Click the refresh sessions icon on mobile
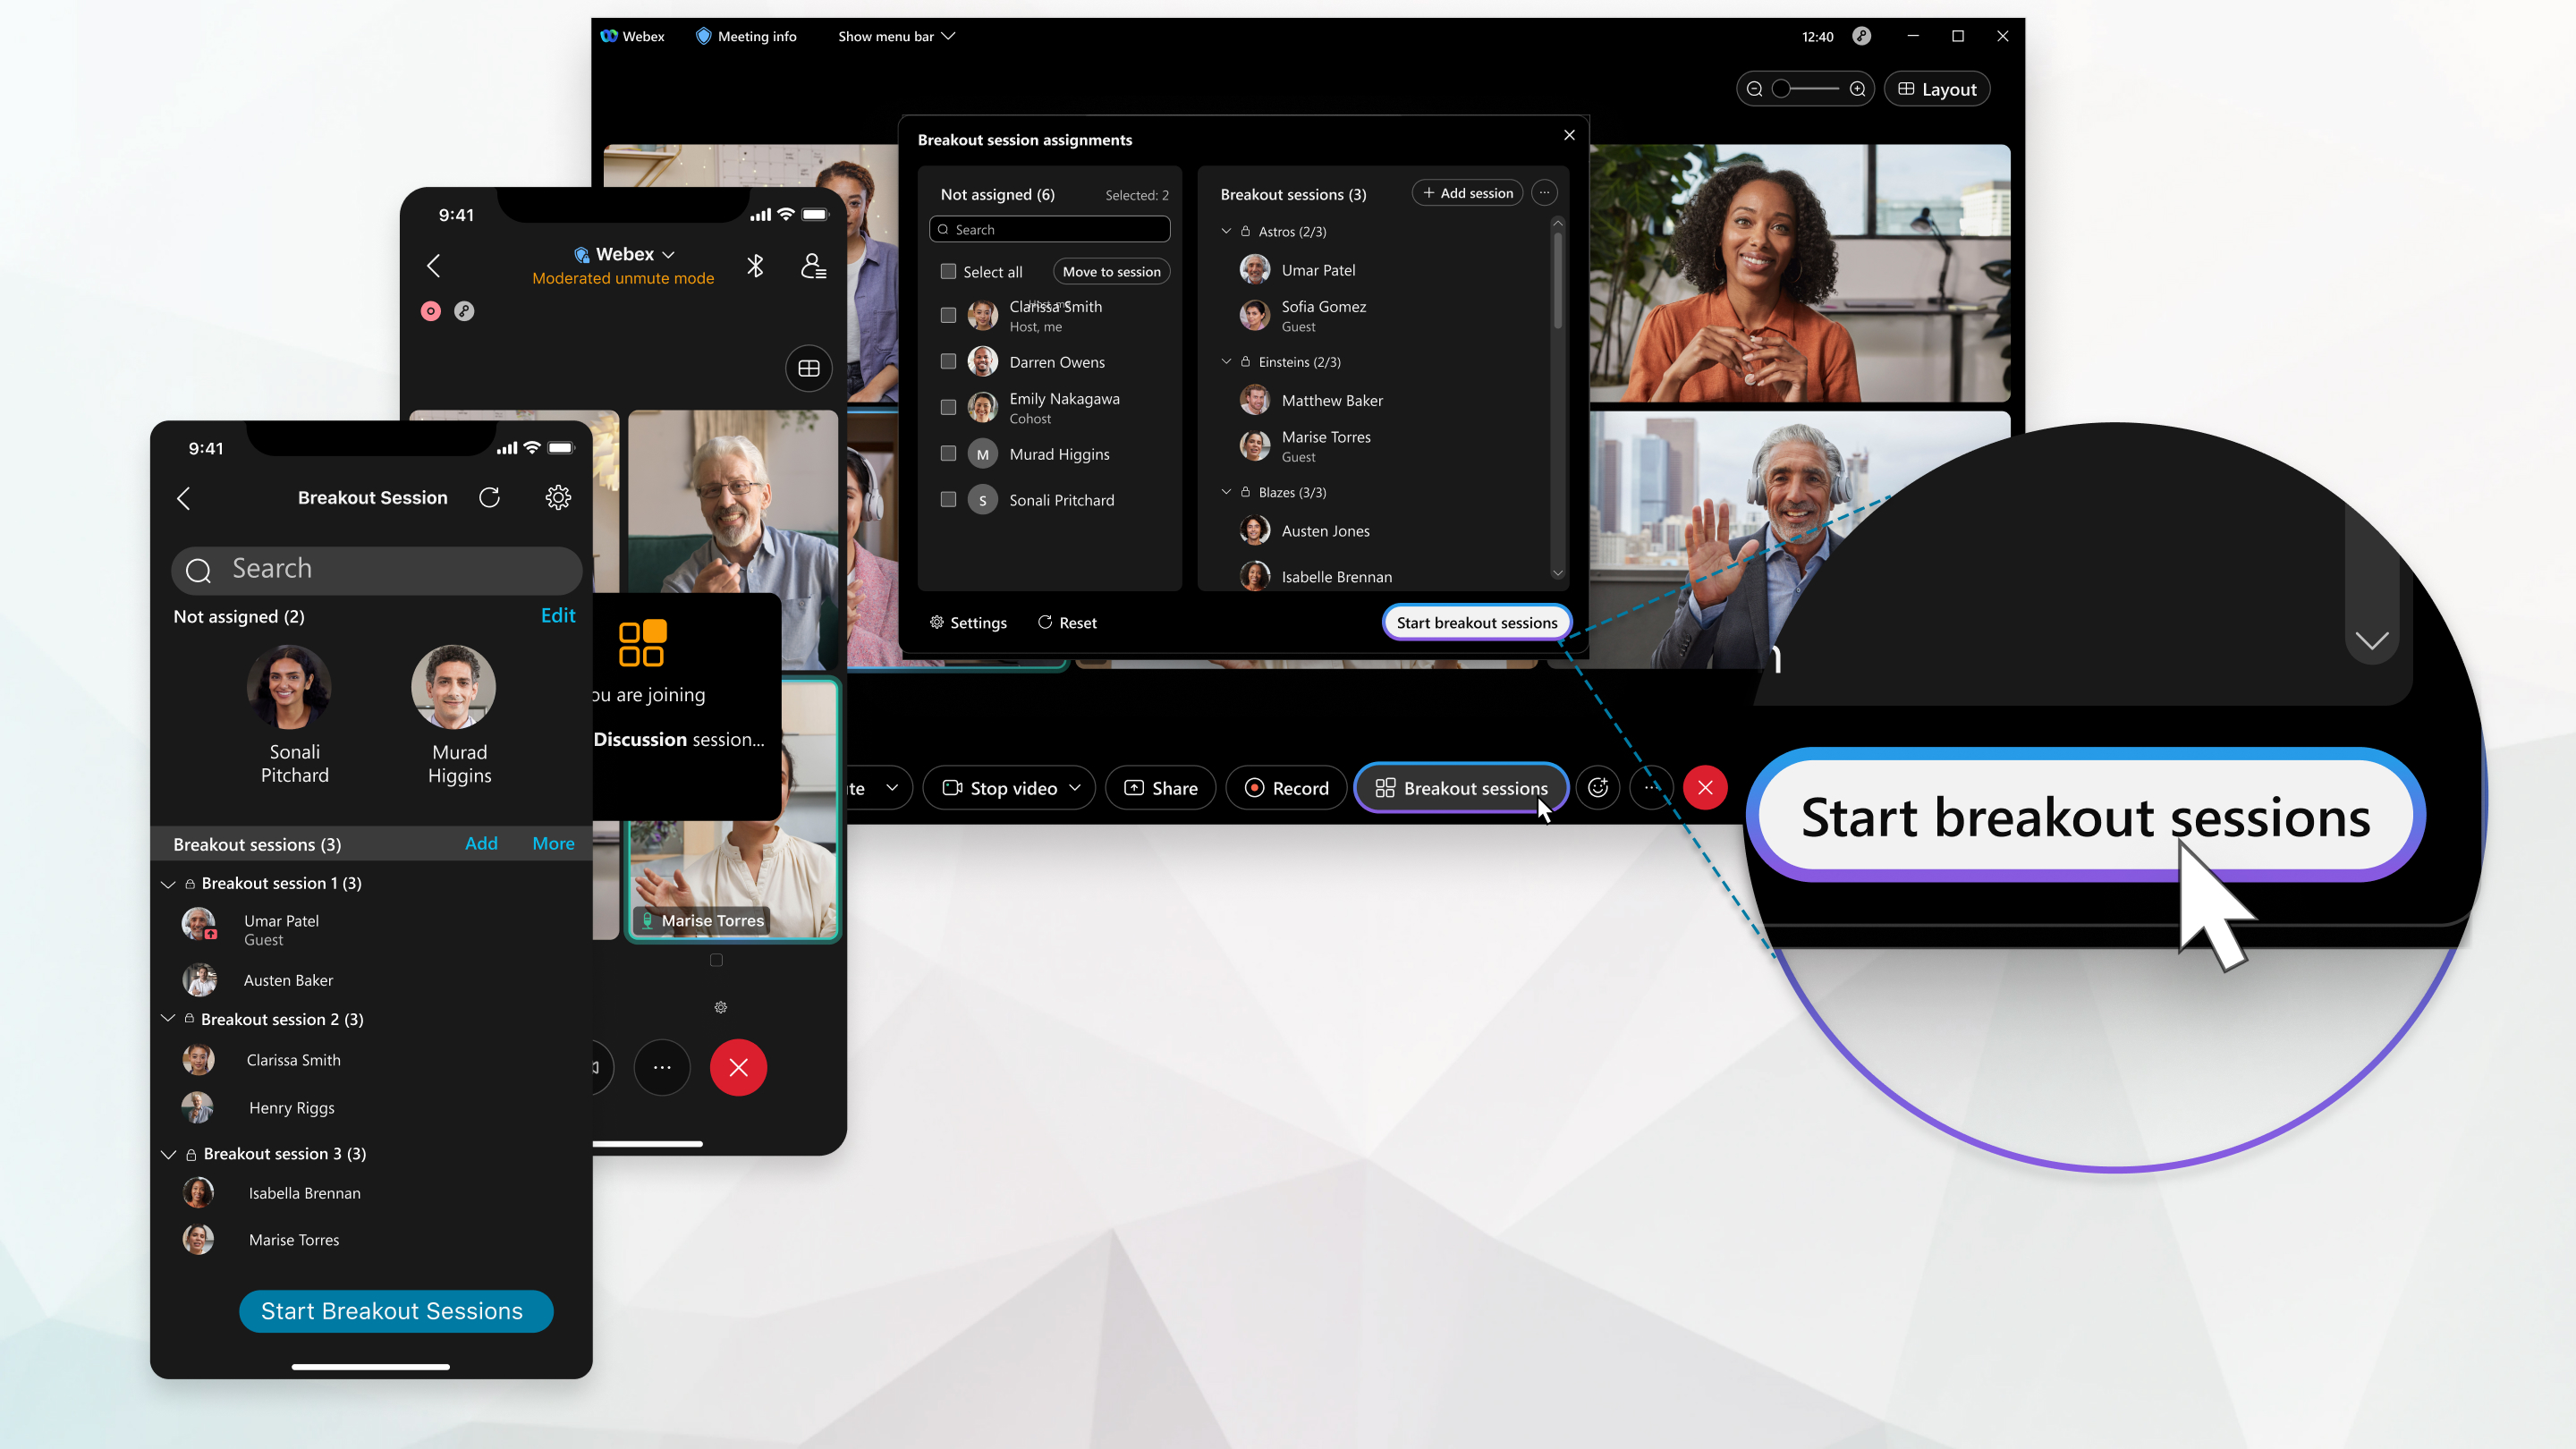This screenshot has width=2576, height=1449. [488, 497]
